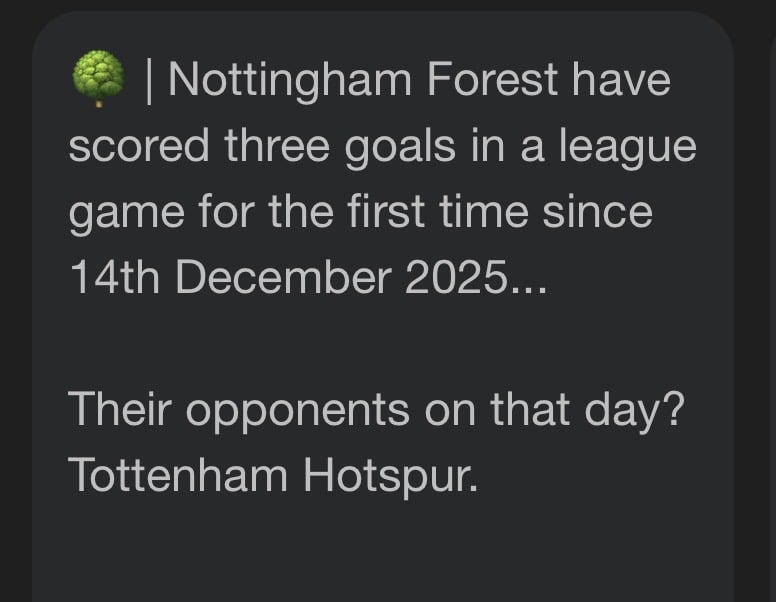This screenshot has height=602, width=776.
Task: Tap 'for the first time' text
Action: (x=368, y=213)
